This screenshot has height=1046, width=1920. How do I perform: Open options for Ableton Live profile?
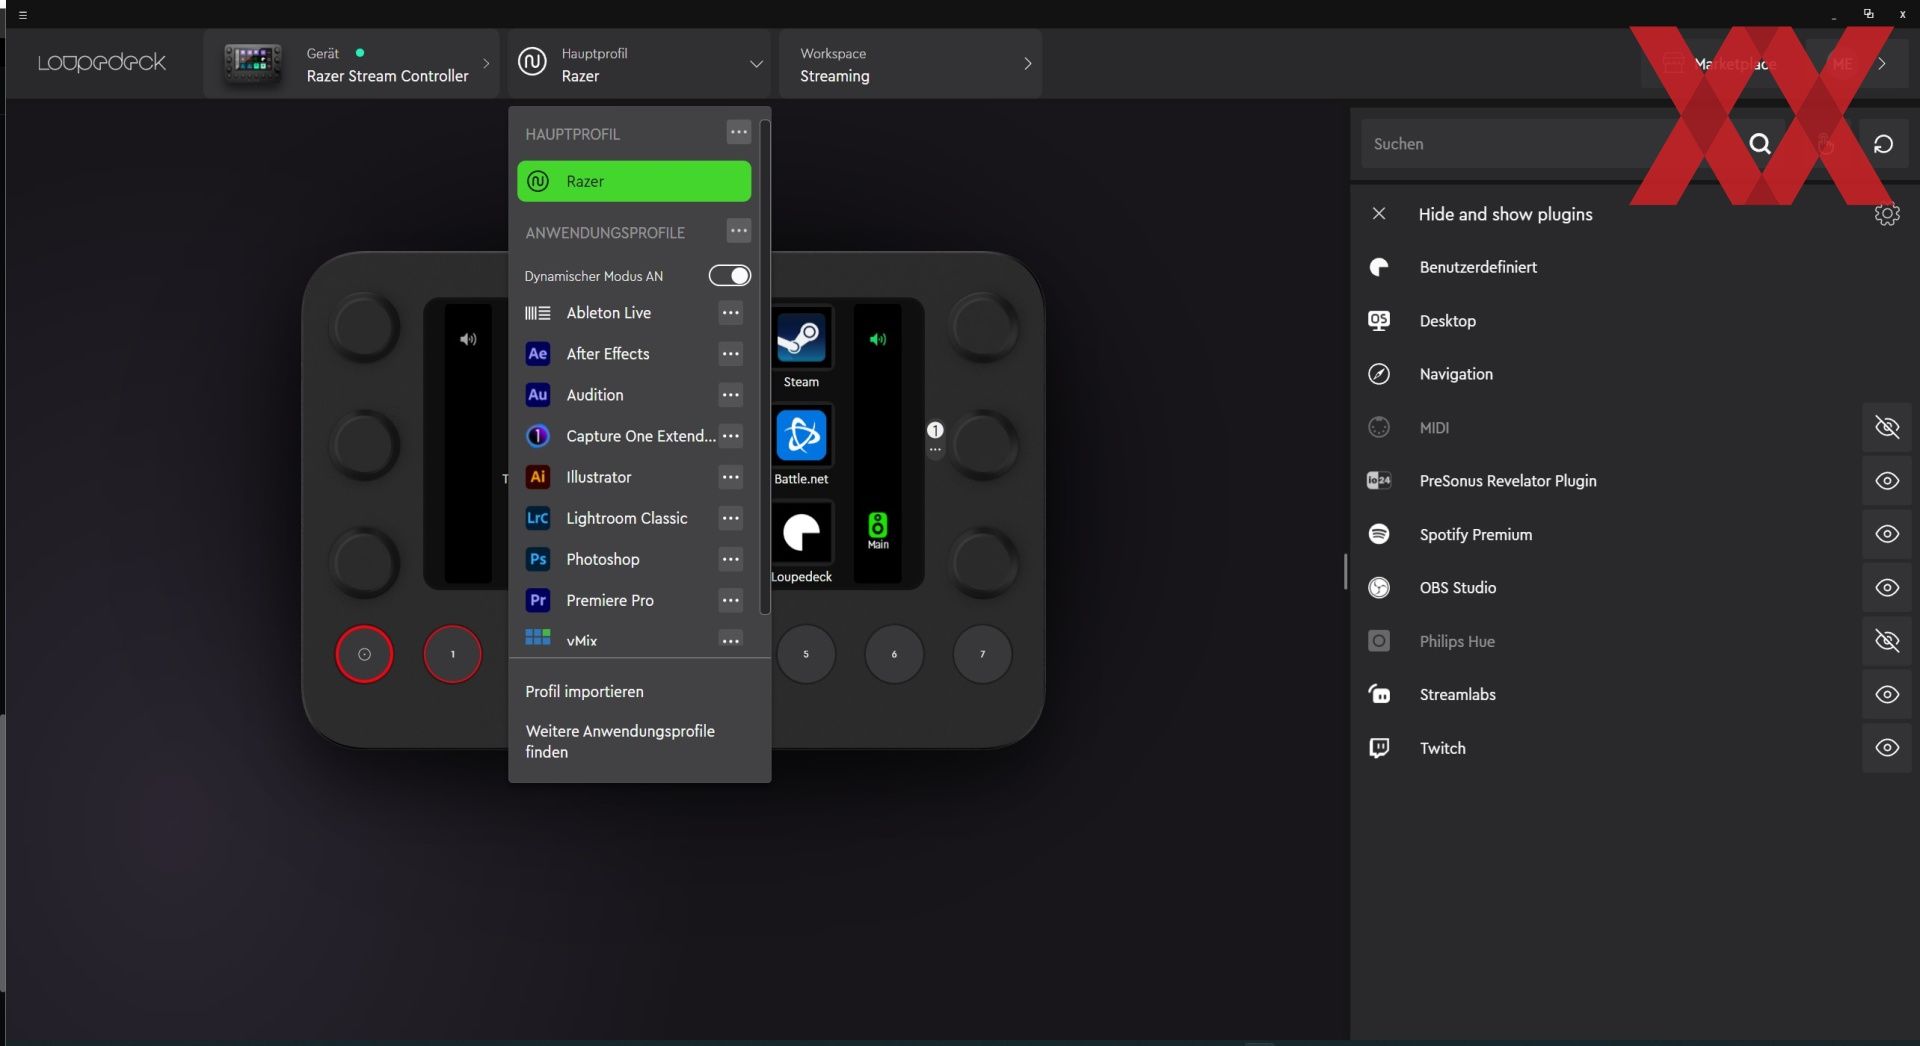[731, 313]
